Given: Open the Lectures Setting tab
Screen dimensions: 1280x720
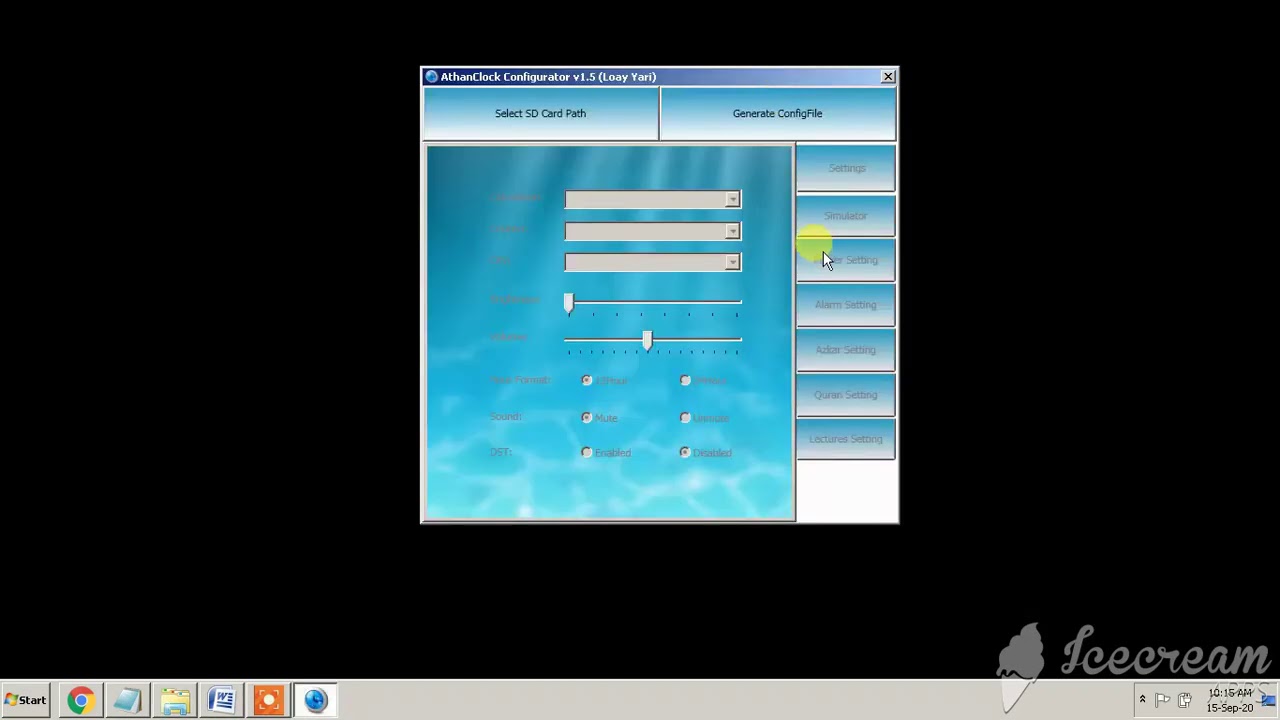Looking at the screenshot, I should click(846, 439).
